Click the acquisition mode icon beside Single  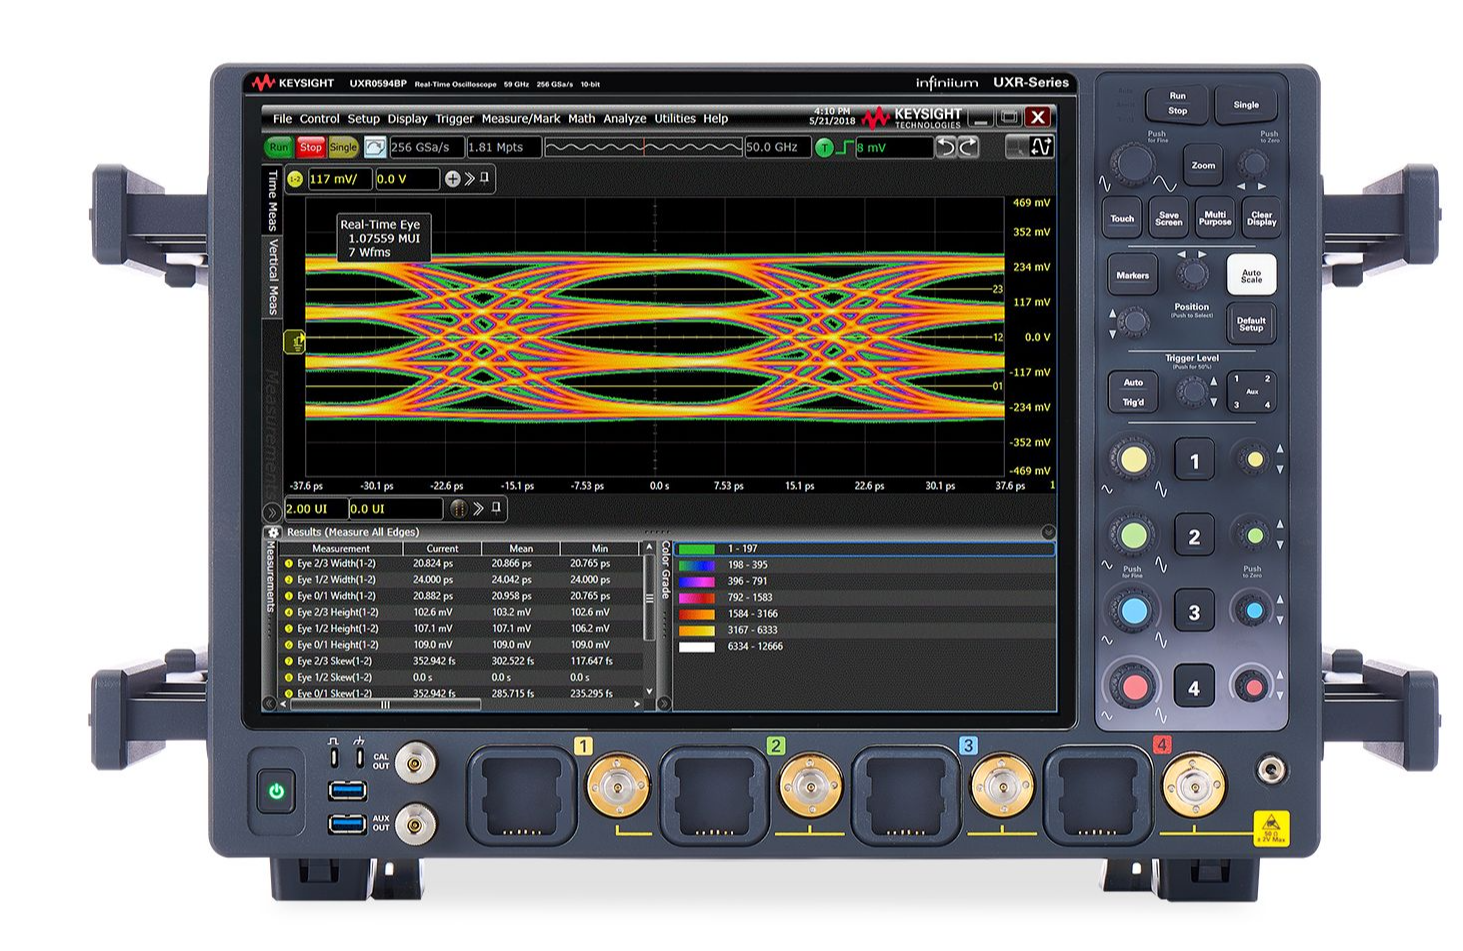tap(374, 148)
